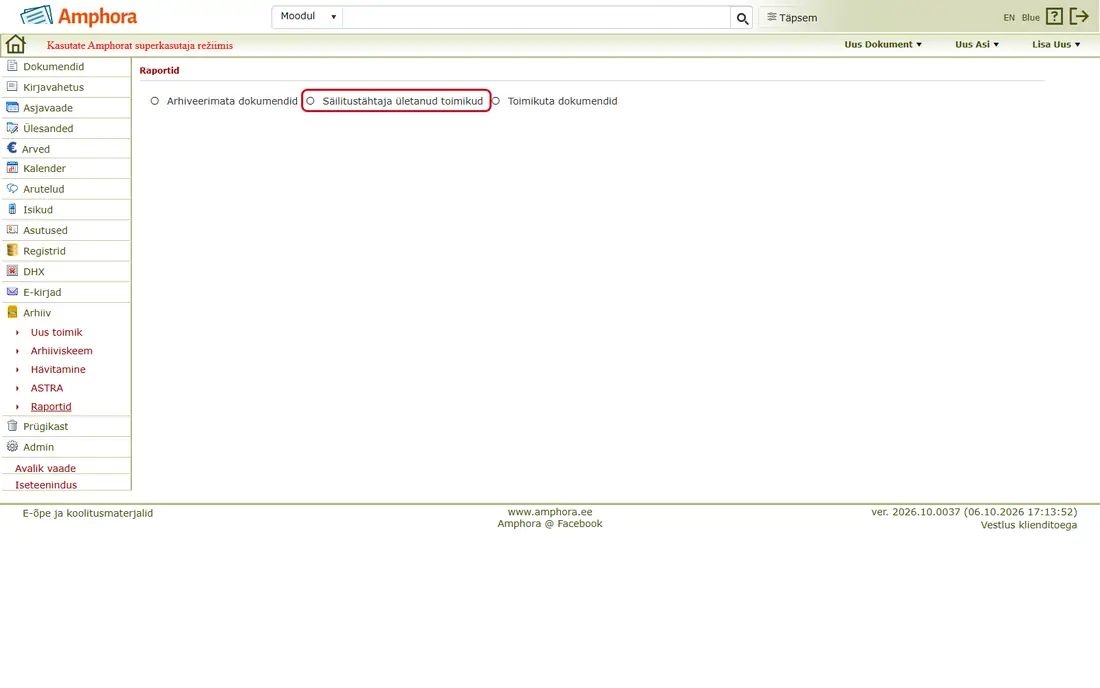Open Arhiiviskeem under Arhiiv
1100x688 pixels.
coord(61,351)
